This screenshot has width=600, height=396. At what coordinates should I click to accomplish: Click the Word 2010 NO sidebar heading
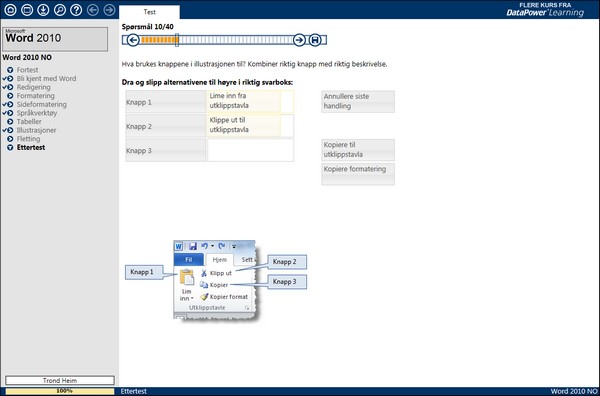coord(27,57)
